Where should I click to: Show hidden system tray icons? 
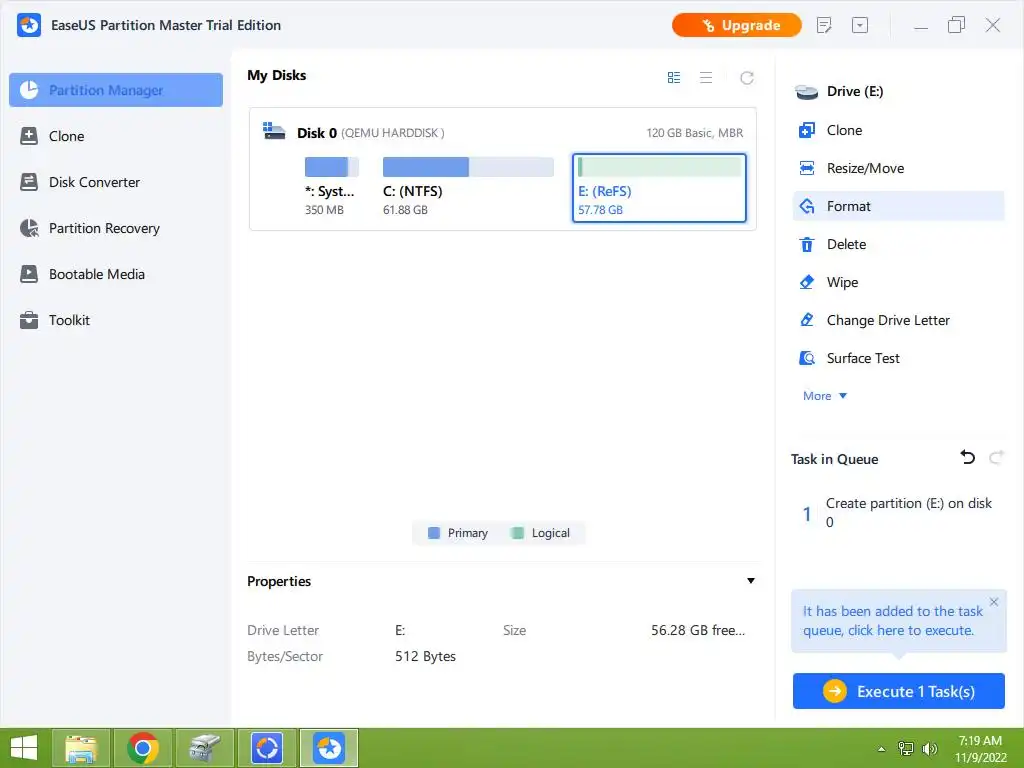882,748
